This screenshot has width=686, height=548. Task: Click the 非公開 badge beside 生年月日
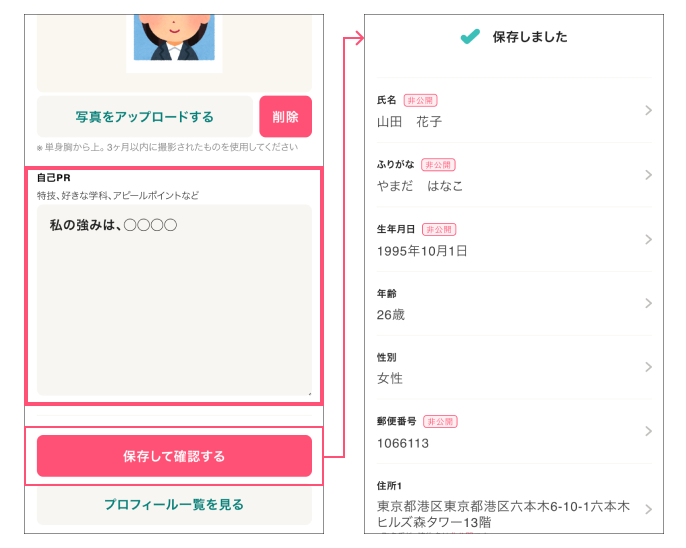438,229
